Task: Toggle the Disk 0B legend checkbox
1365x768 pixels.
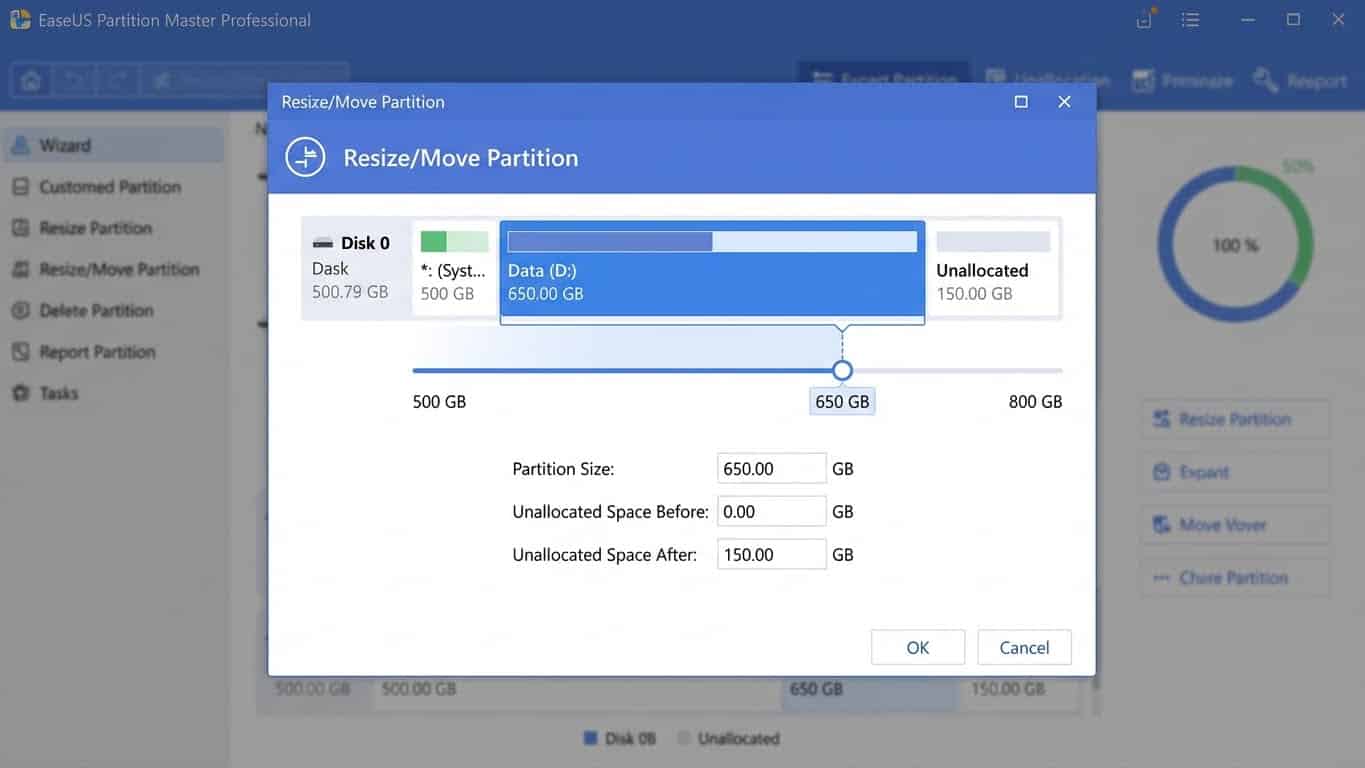Action: click(589, 738)
